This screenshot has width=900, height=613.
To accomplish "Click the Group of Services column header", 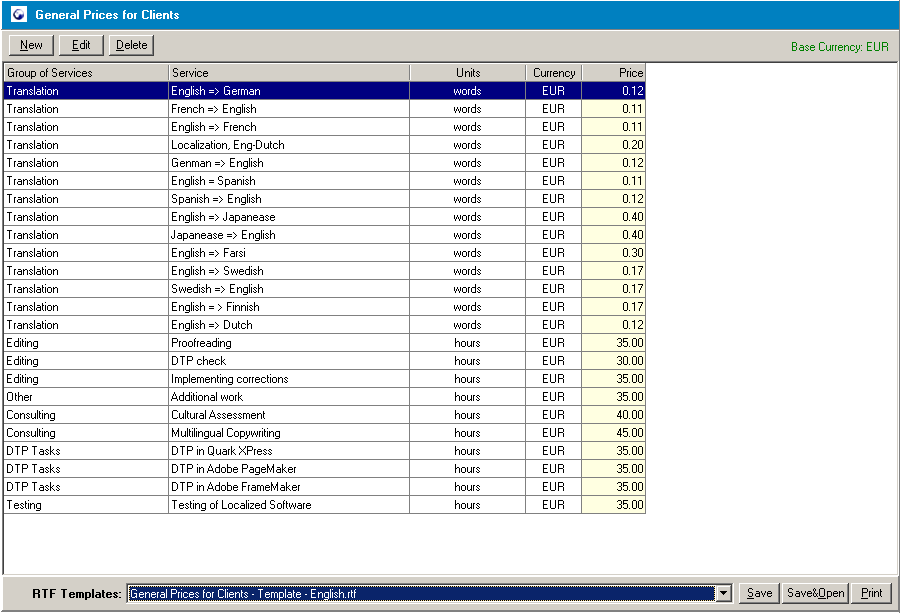I will tap(84, 72).
